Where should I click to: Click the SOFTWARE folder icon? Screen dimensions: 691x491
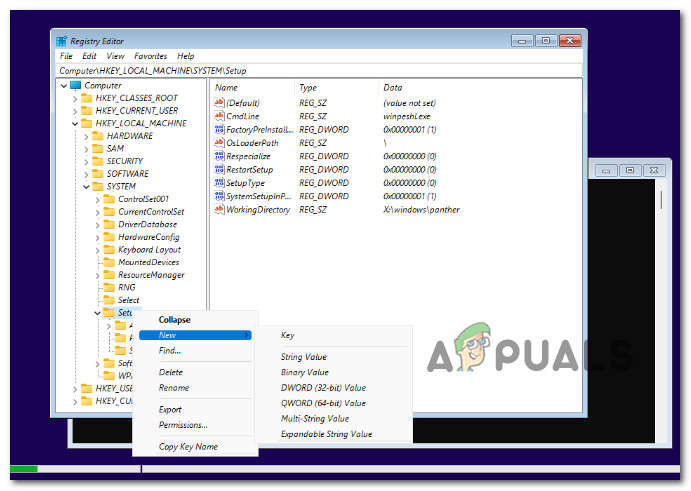click(x=98, y=174)
